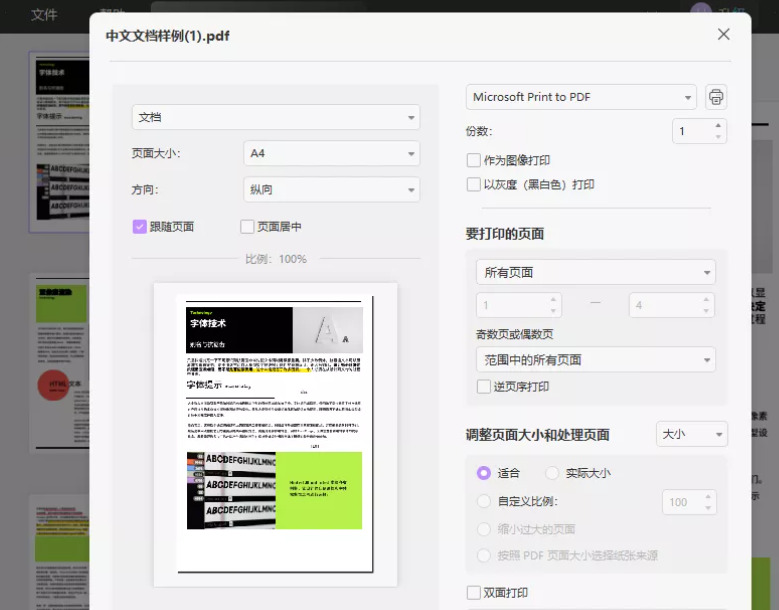Open the 纵向 orientation dropdown
Viewport: 779px width, 610px height.
click(x=331, y=189)
